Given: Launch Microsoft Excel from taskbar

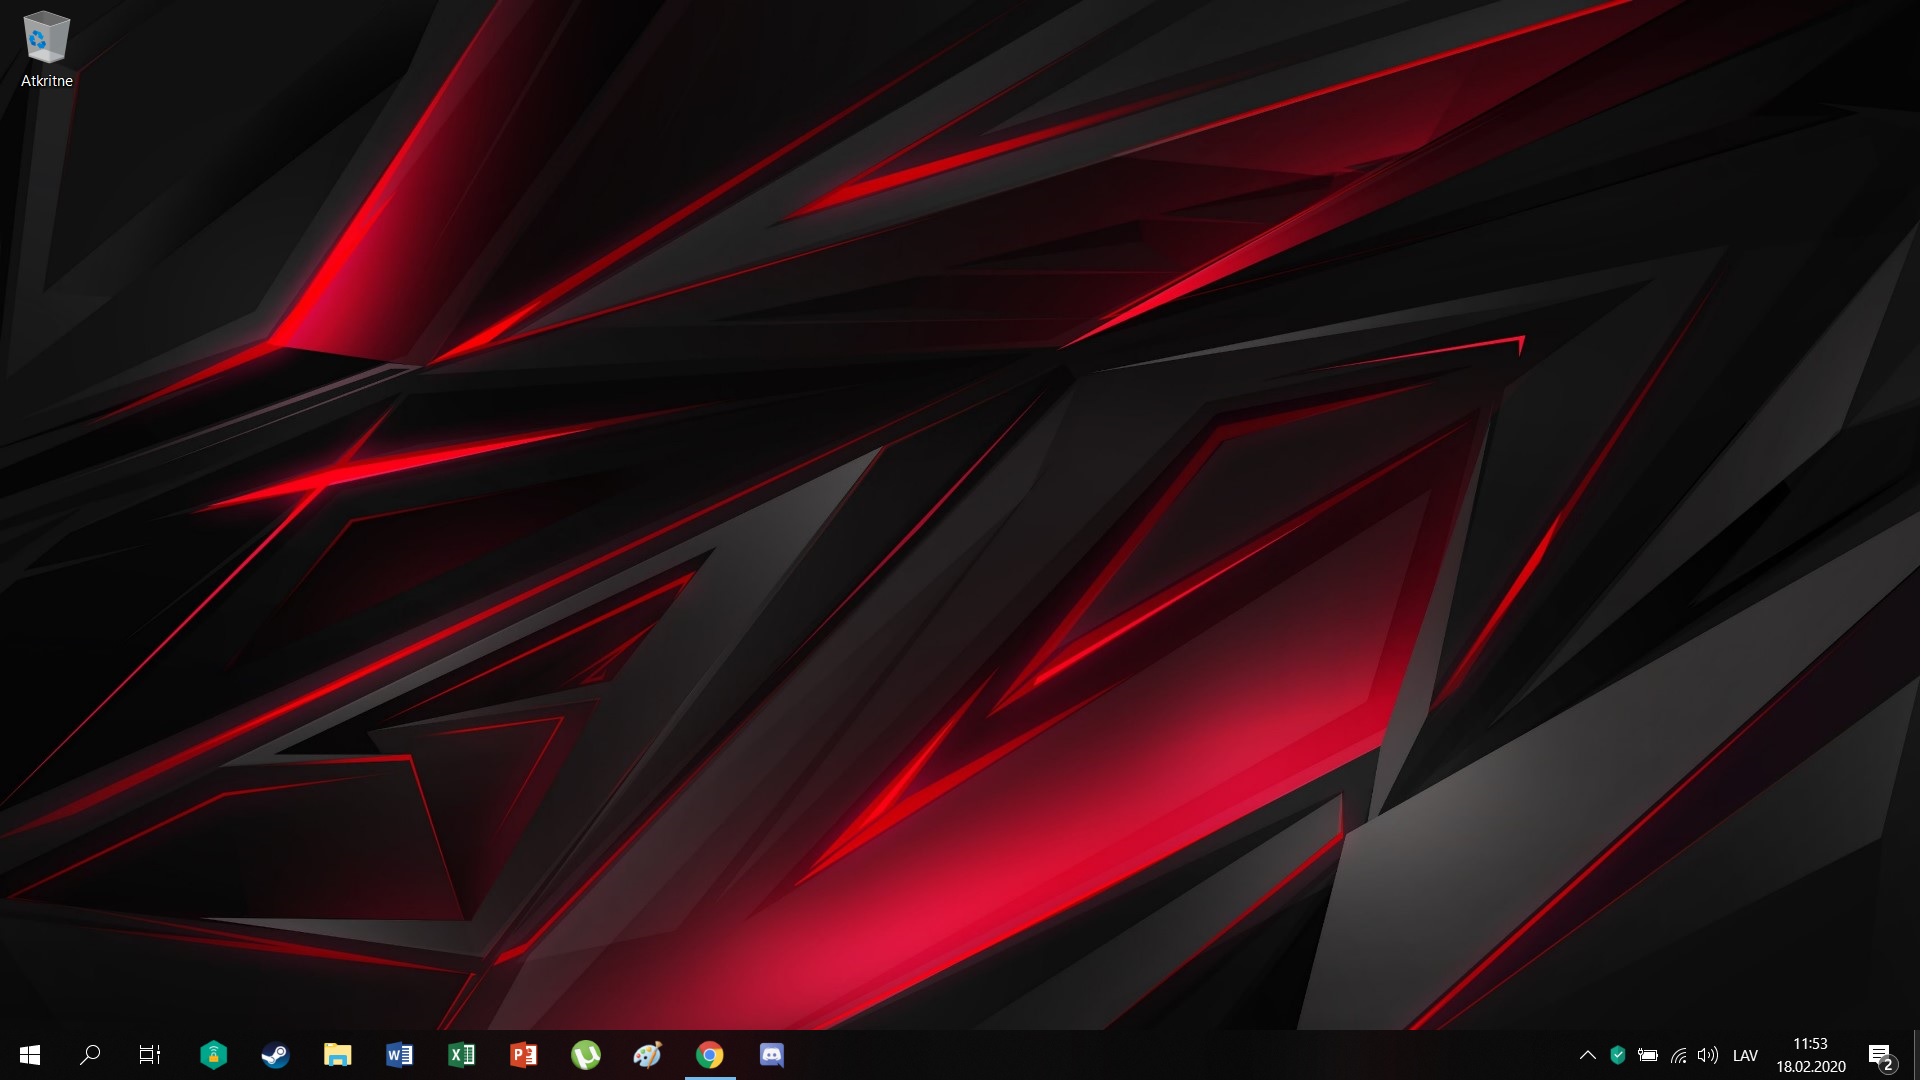Looking at the screenshot, I should pos(461,1055).
